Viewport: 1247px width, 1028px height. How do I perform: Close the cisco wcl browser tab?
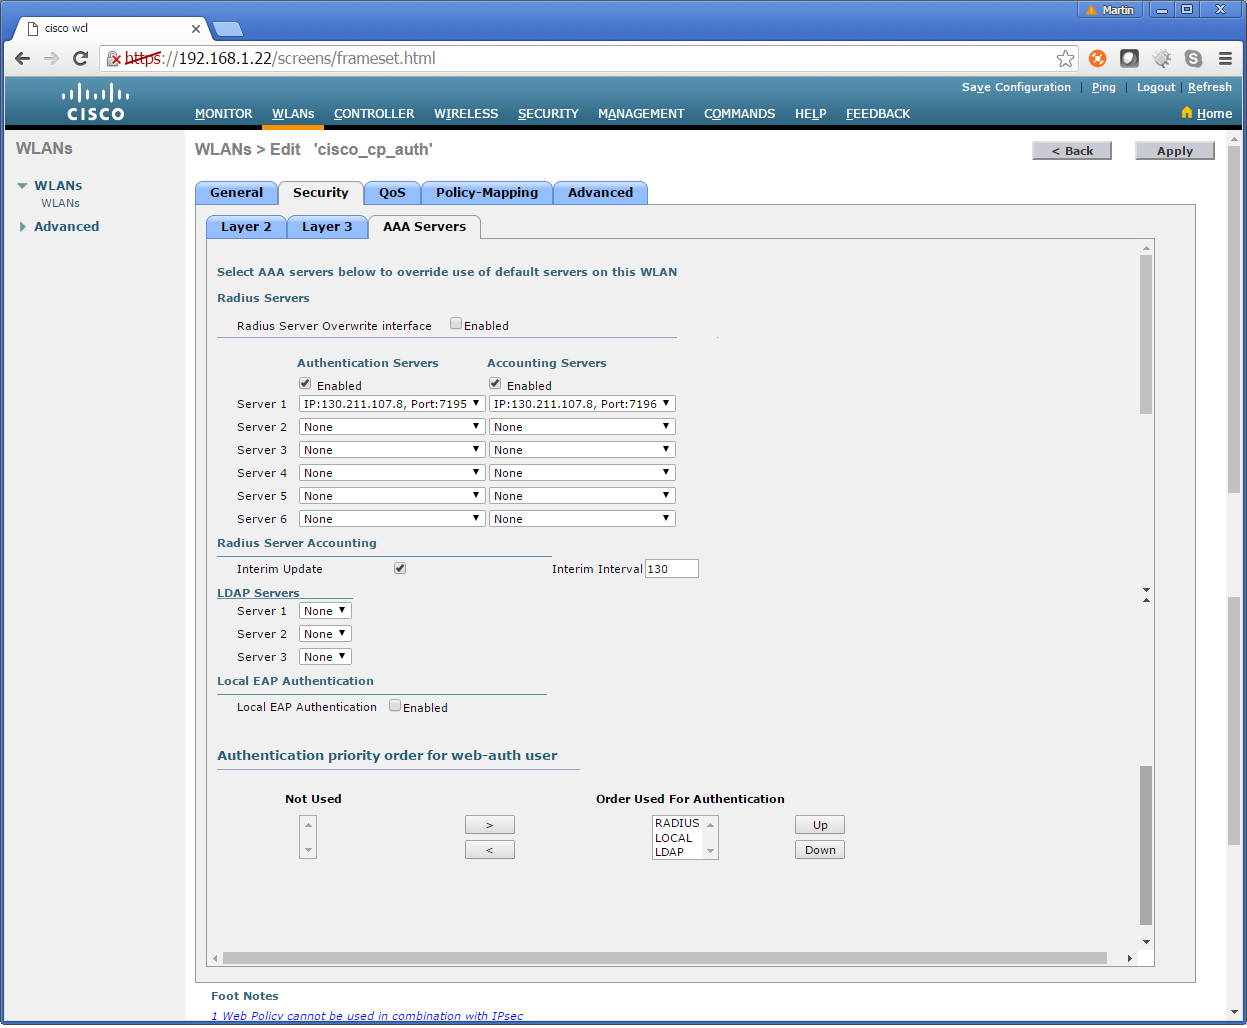point(196,28)
